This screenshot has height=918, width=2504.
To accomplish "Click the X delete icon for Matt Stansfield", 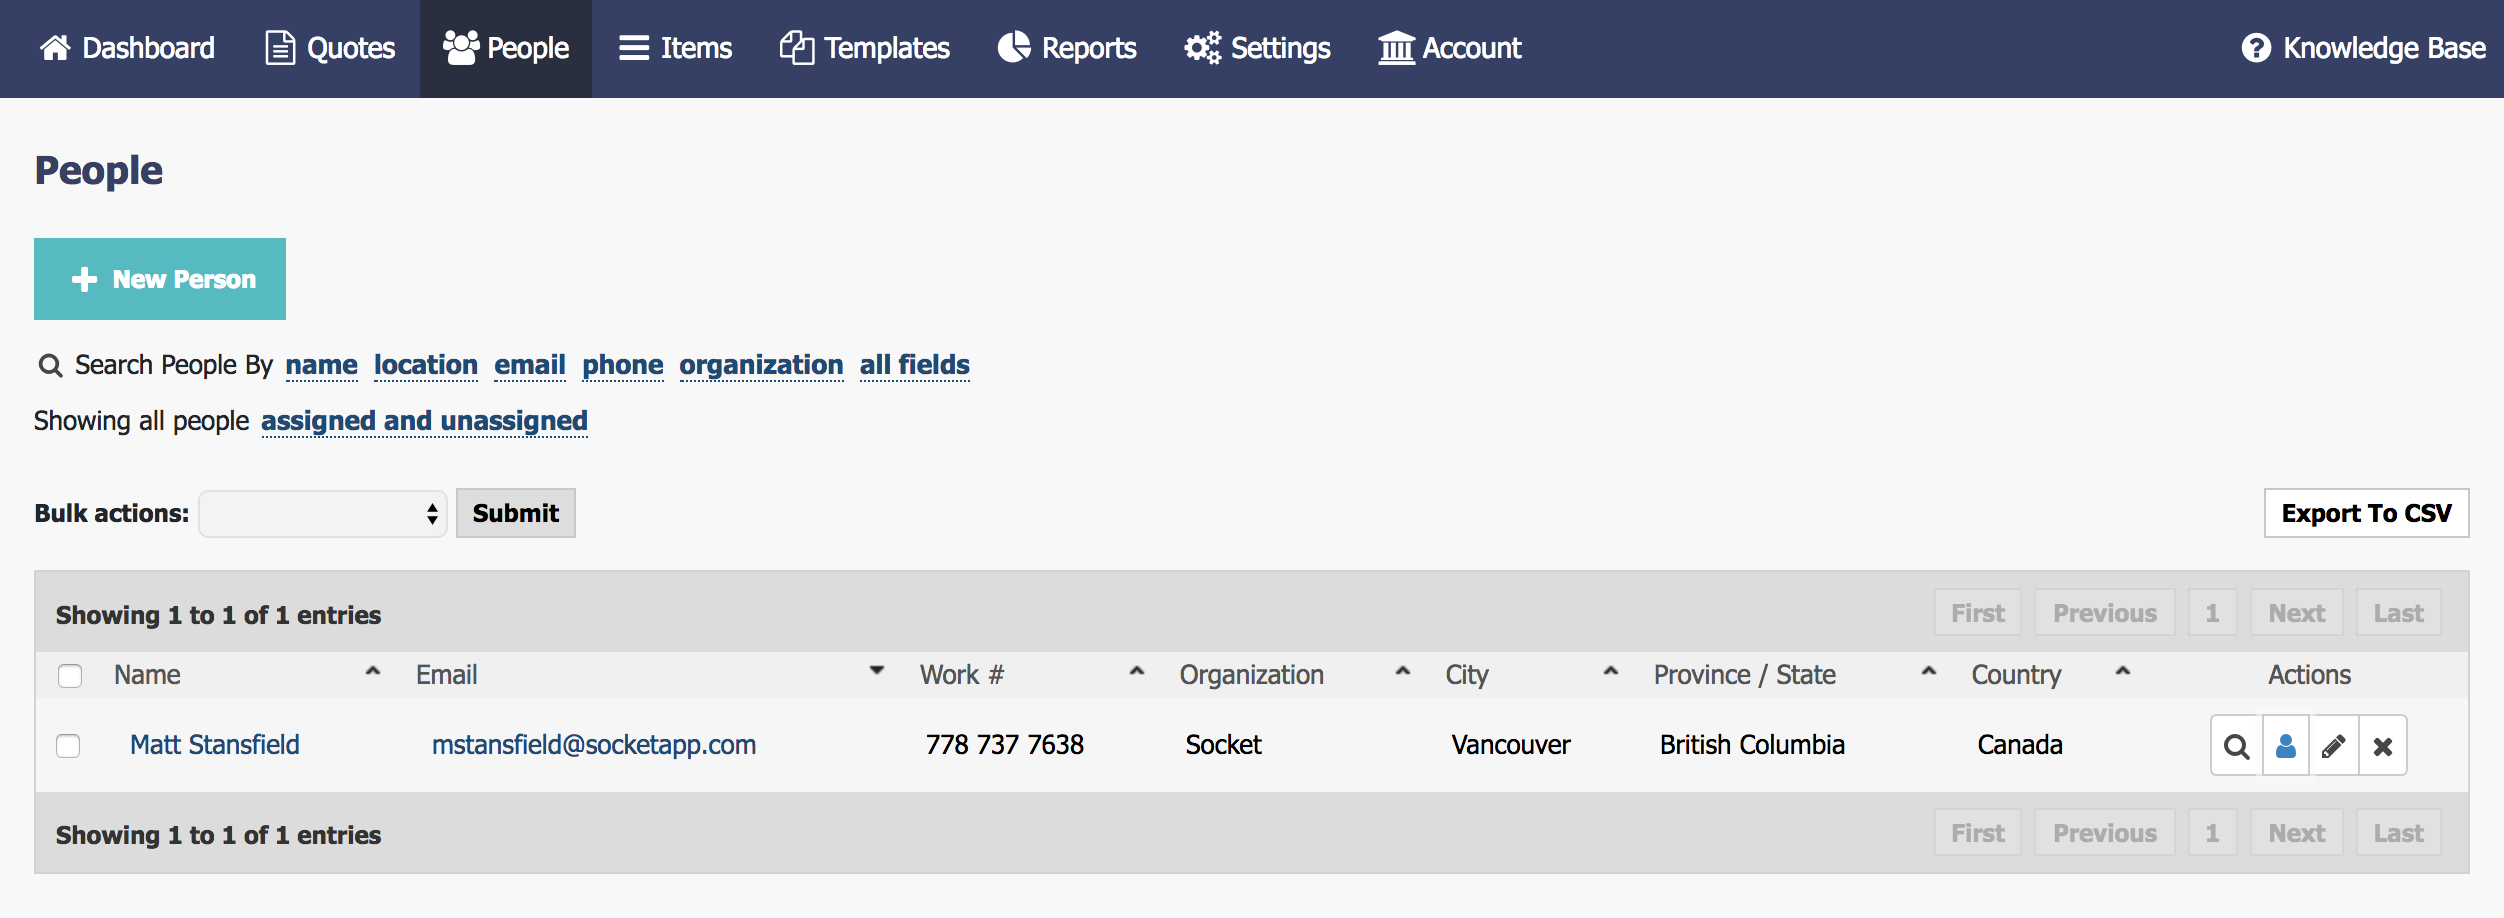I will point(2383,746).
